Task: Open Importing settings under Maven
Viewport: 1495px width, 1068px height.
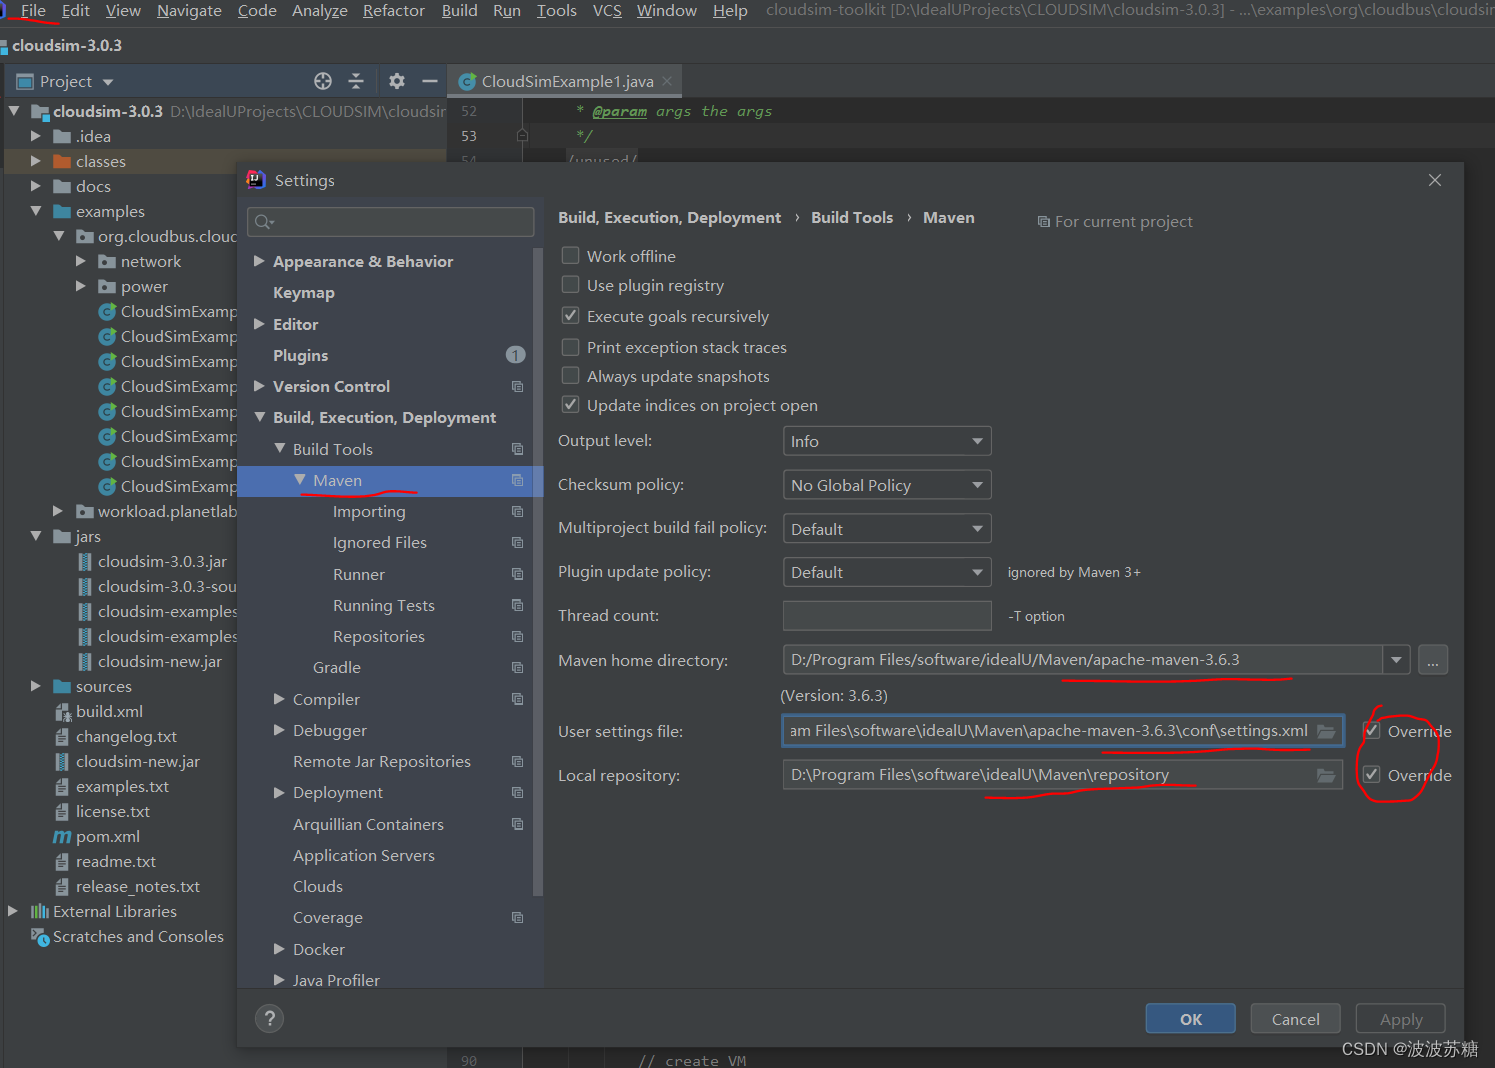Action: point(369,511)
